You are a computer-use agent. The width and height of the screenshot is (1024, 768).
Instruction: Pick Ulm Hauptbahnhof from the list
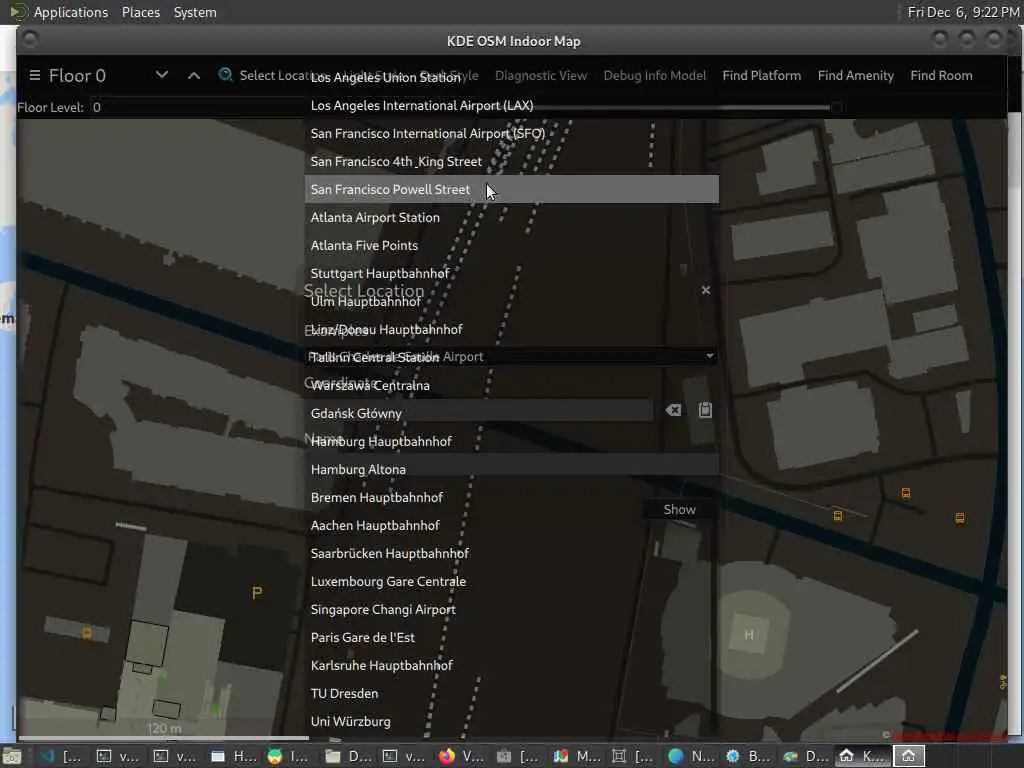(511, 302)
